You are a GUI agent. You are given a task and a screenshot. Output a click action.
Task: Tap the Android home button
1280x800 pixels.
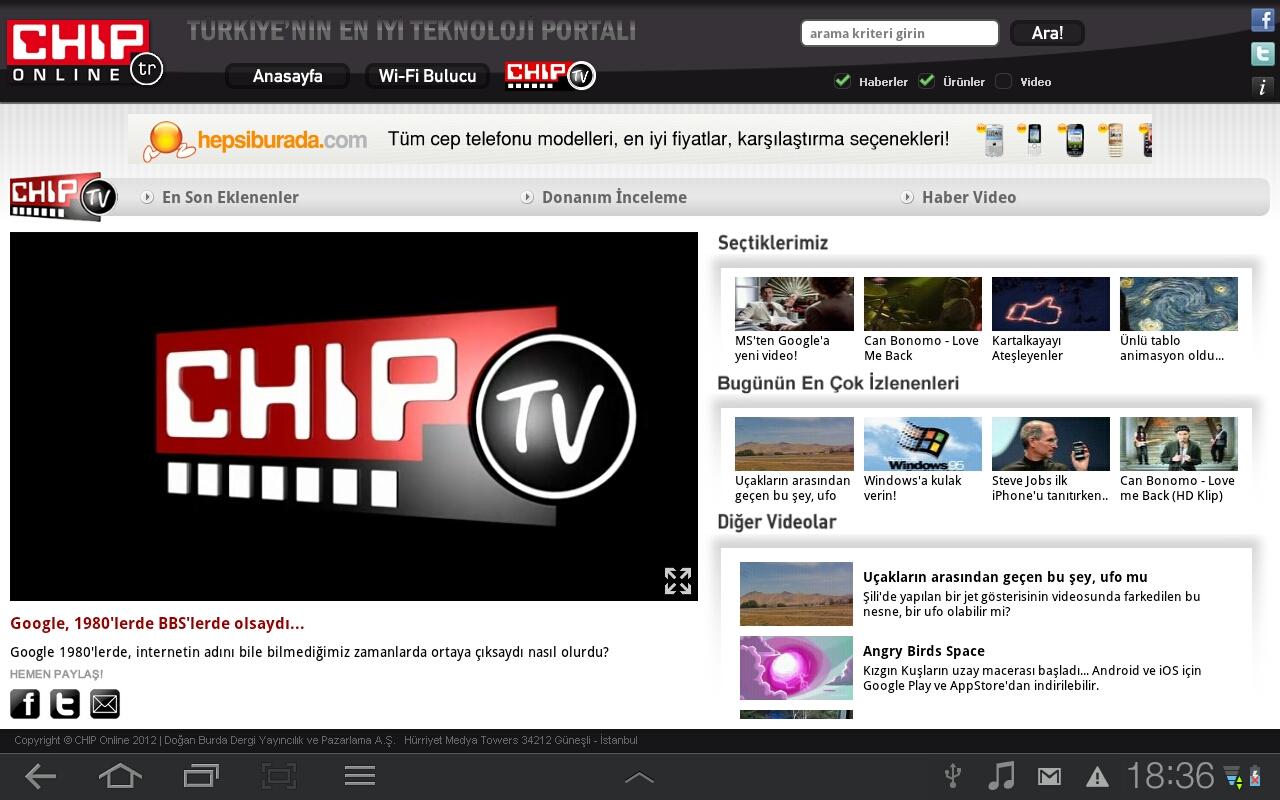[x=120, y=776]
